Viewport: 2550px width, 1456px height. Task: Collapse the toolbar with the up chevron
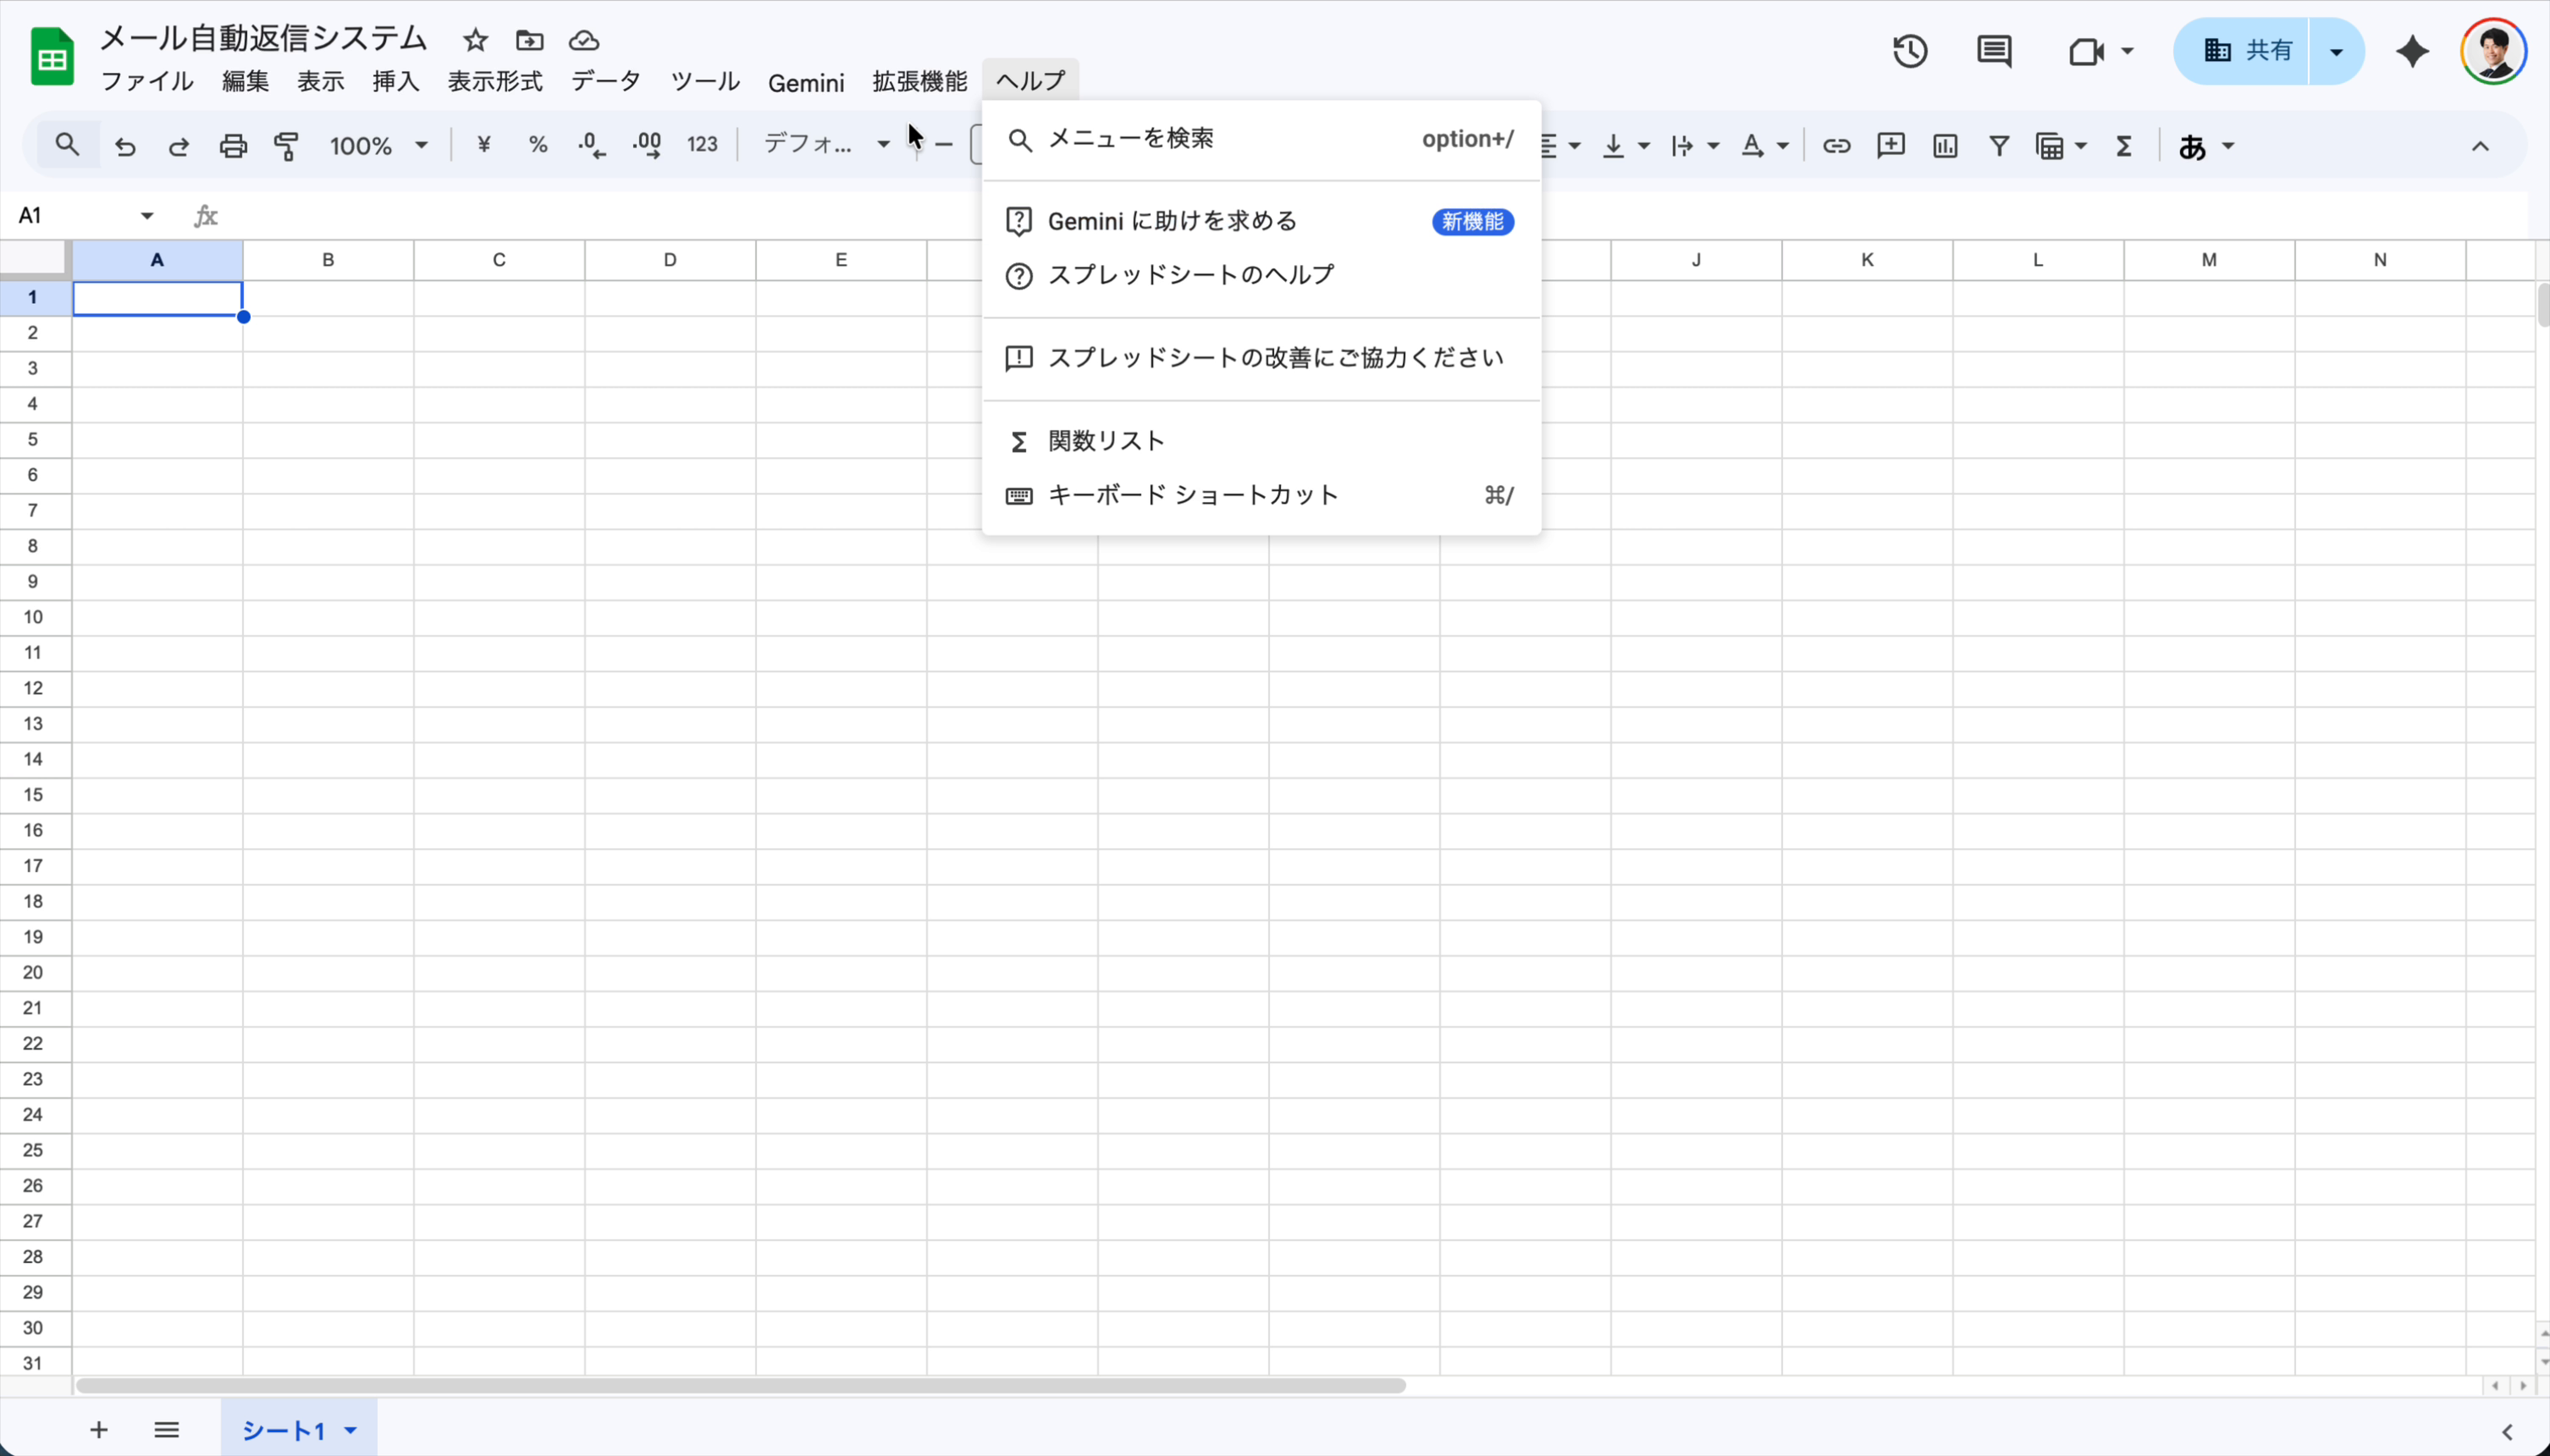point(2480,146)
